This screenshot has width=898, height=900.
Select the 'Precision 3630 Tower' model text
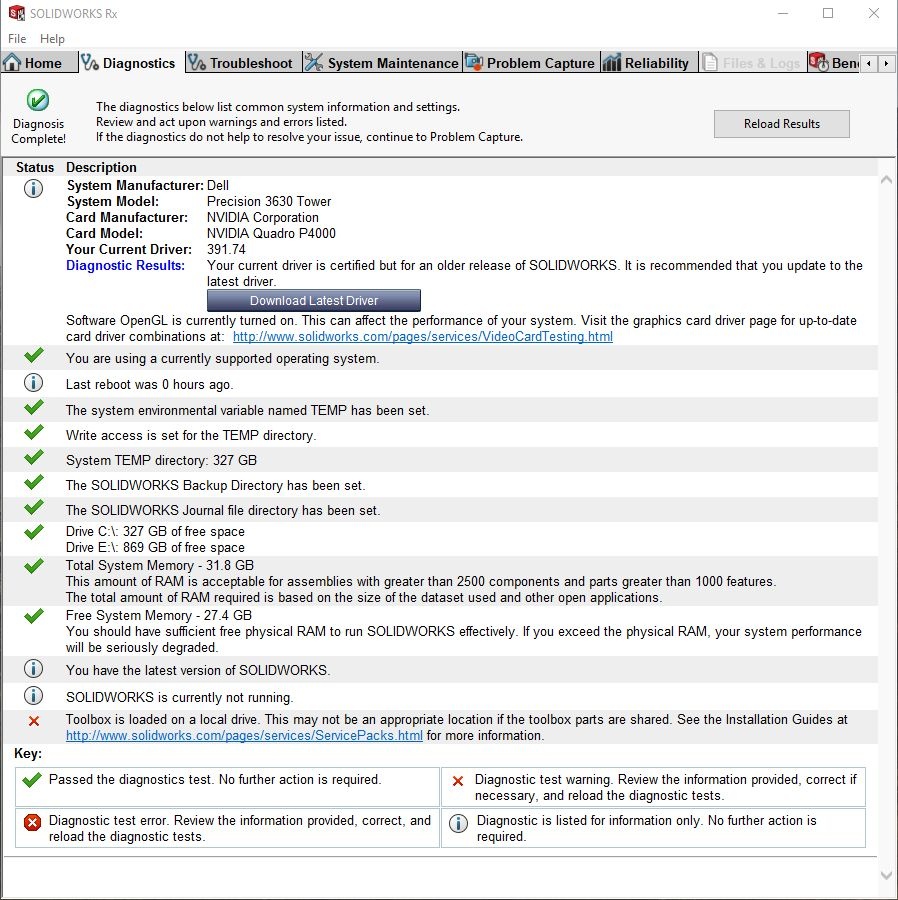pos(269,201)
